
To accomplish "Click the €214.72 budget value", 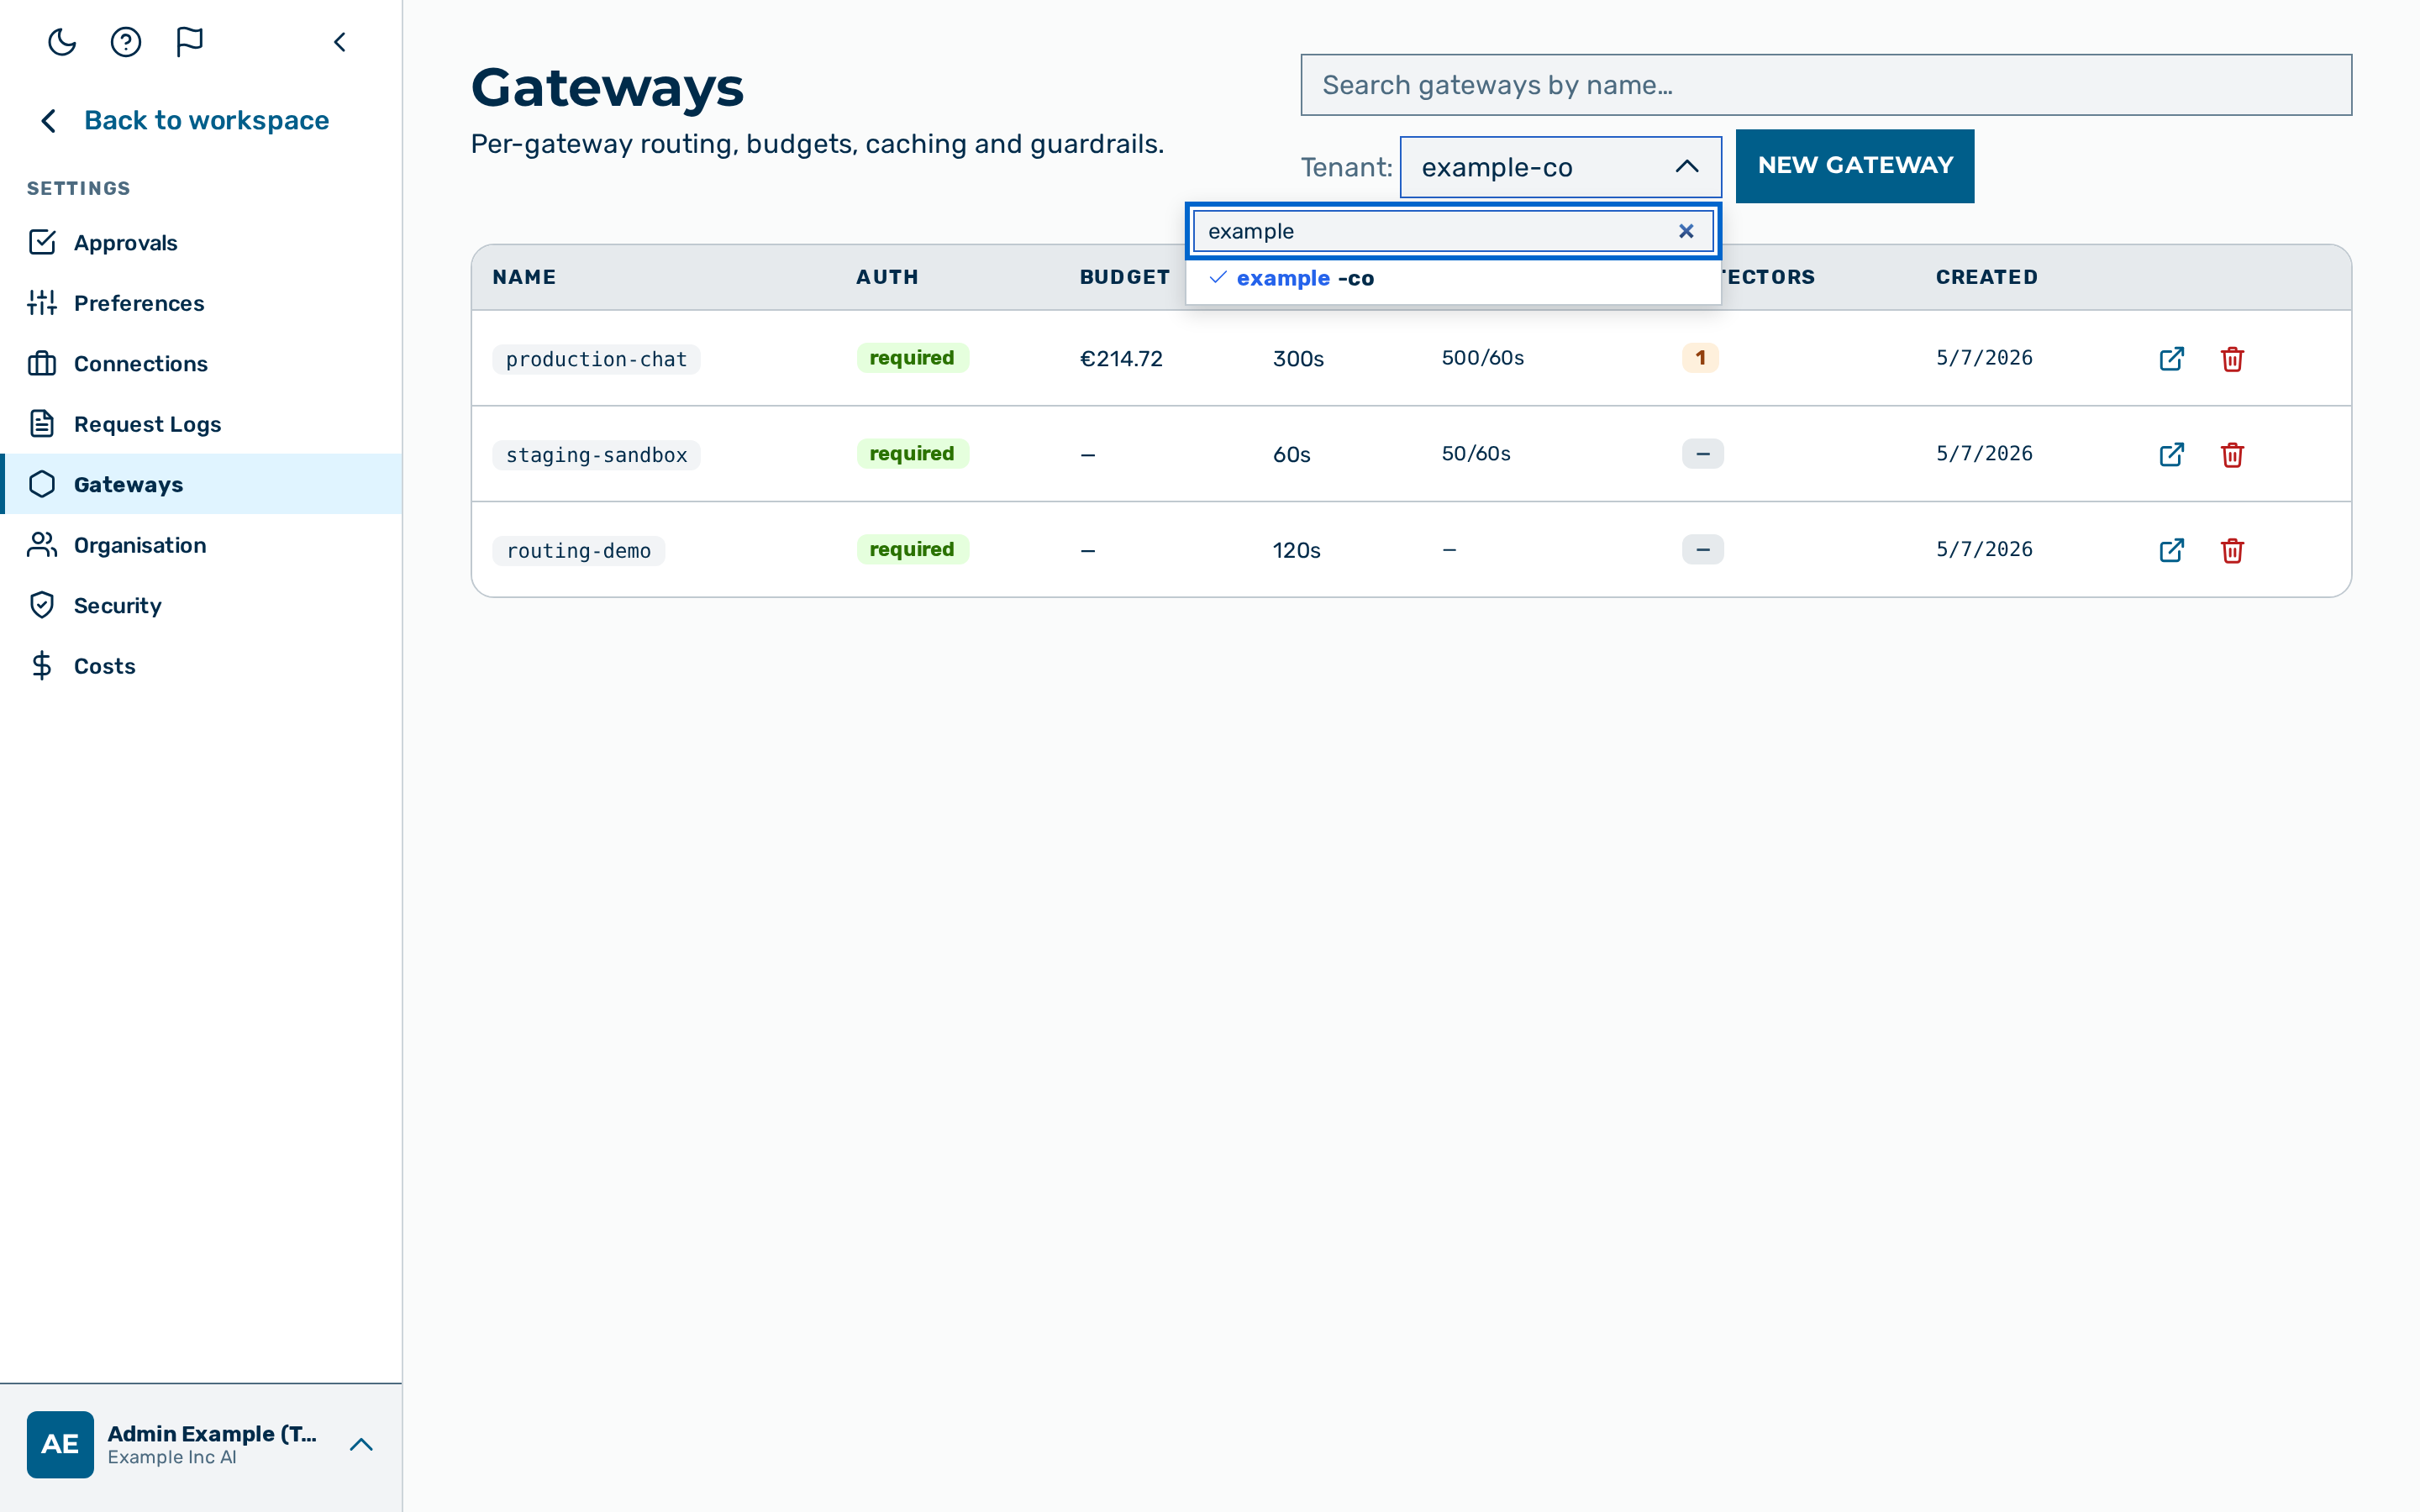I will [x=1121, y=359].
